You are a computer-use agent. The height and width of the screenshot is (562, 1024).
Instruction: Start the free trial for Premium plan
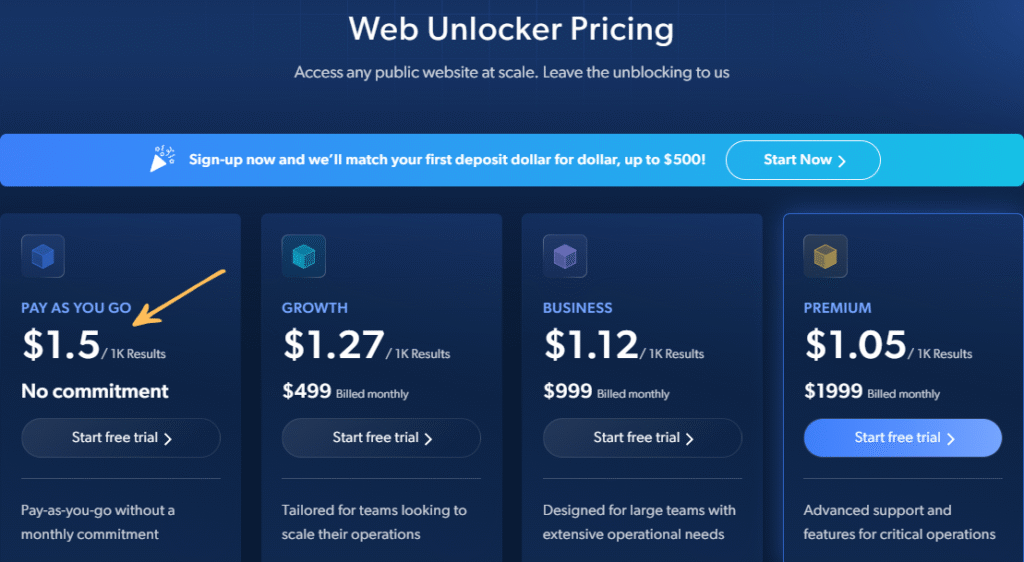(x=903, y=438)
